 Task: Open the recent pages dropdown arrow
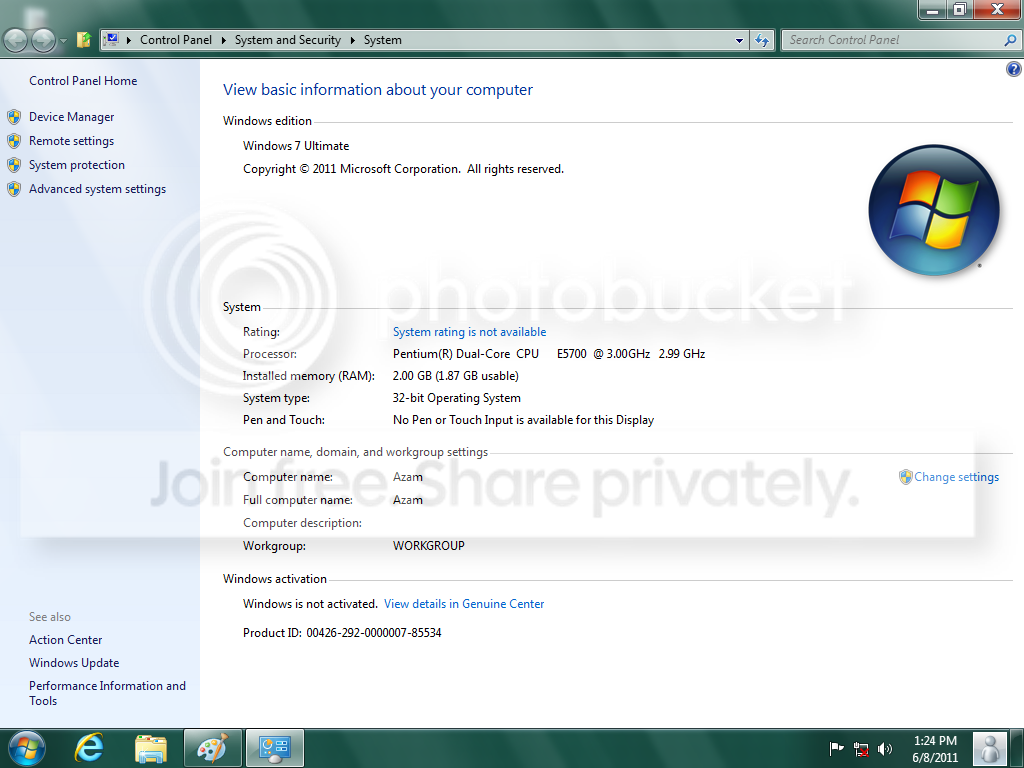point(63,40)
